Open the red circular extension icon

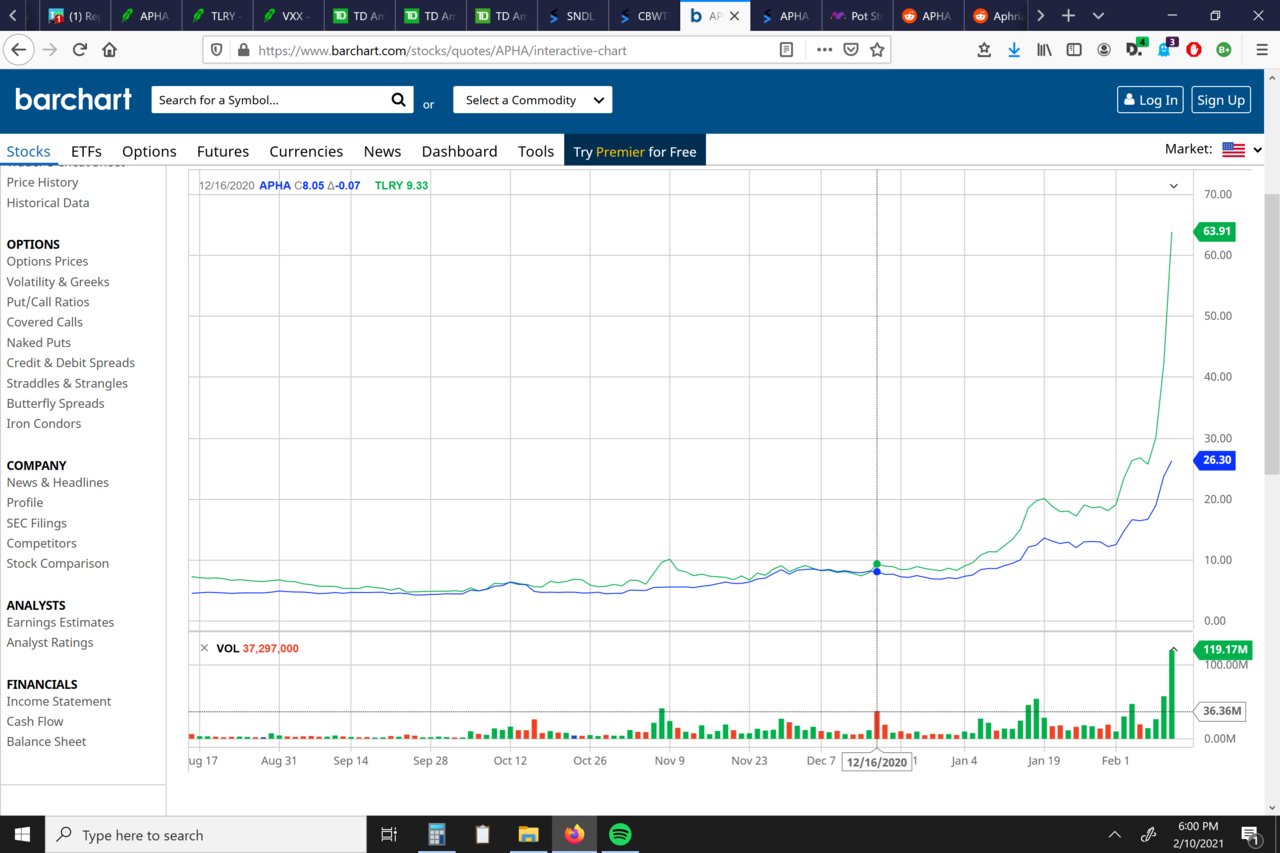pos(1193,49)
